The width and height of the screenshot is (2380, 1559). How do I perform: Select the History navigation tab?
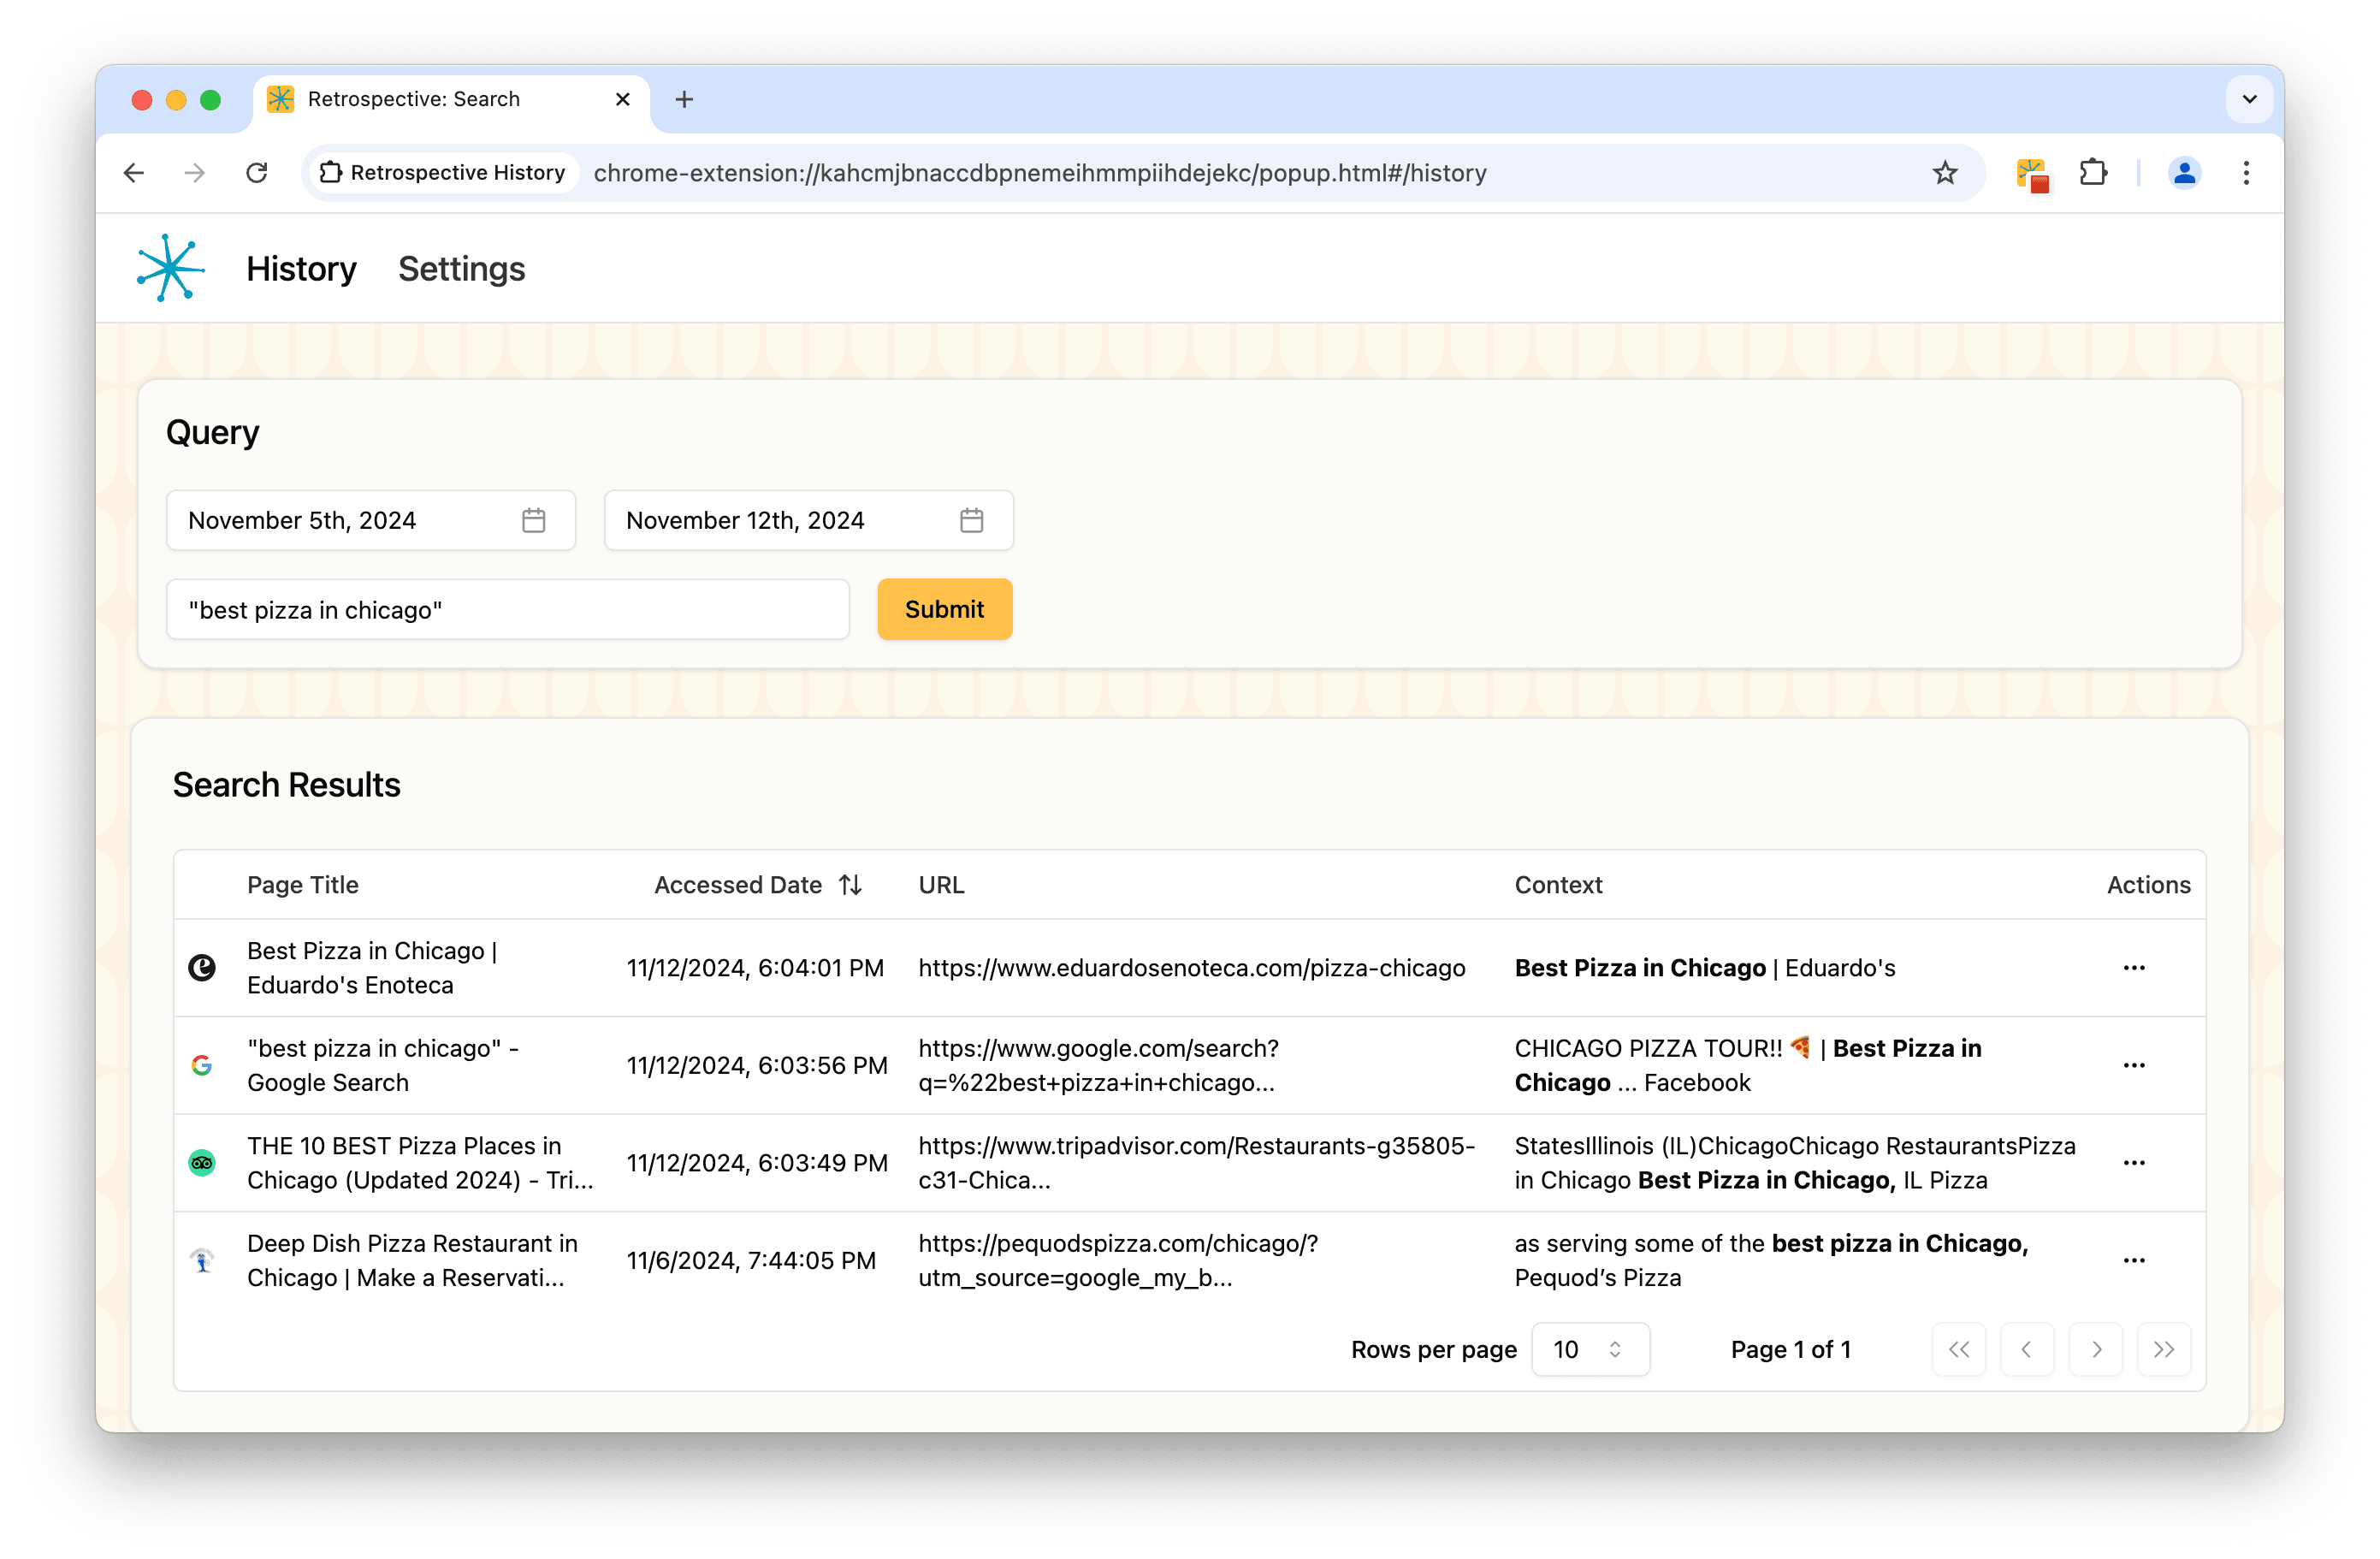pos(301,269)
